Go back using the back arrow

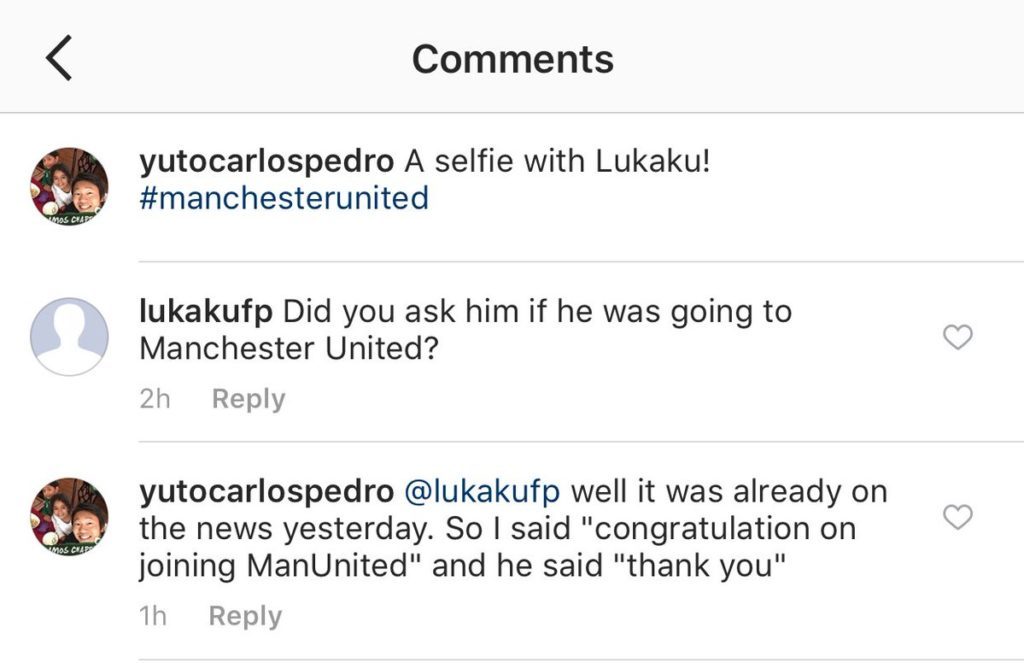(59, 59)
